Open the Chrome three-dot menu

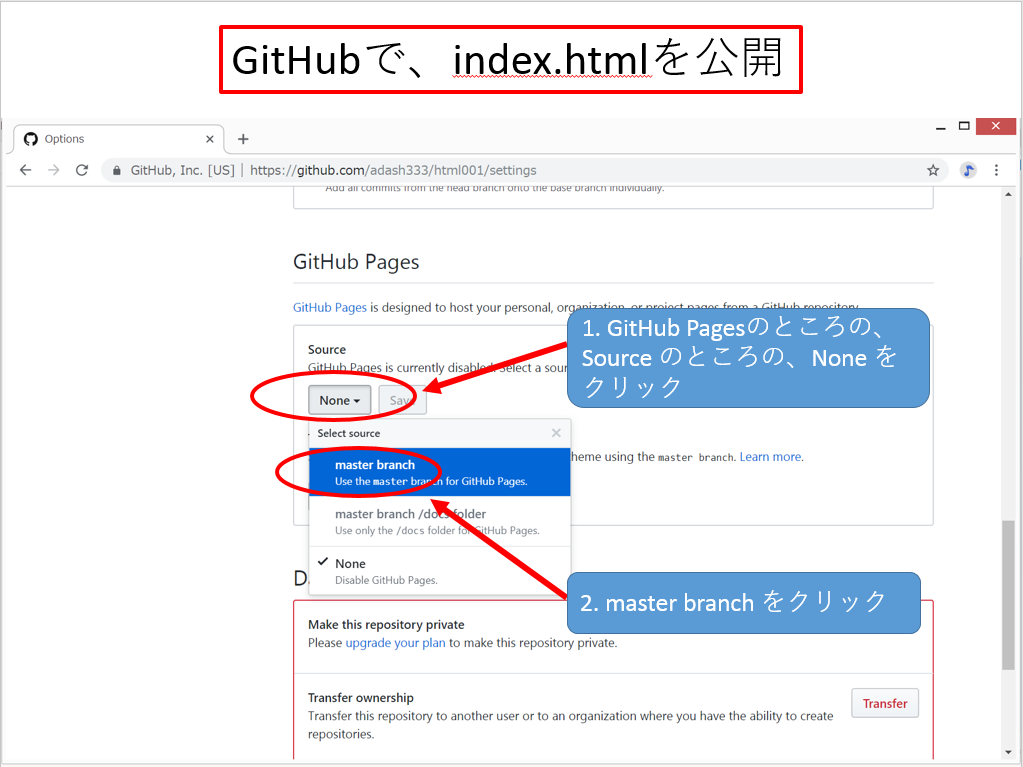pos(996,170)
